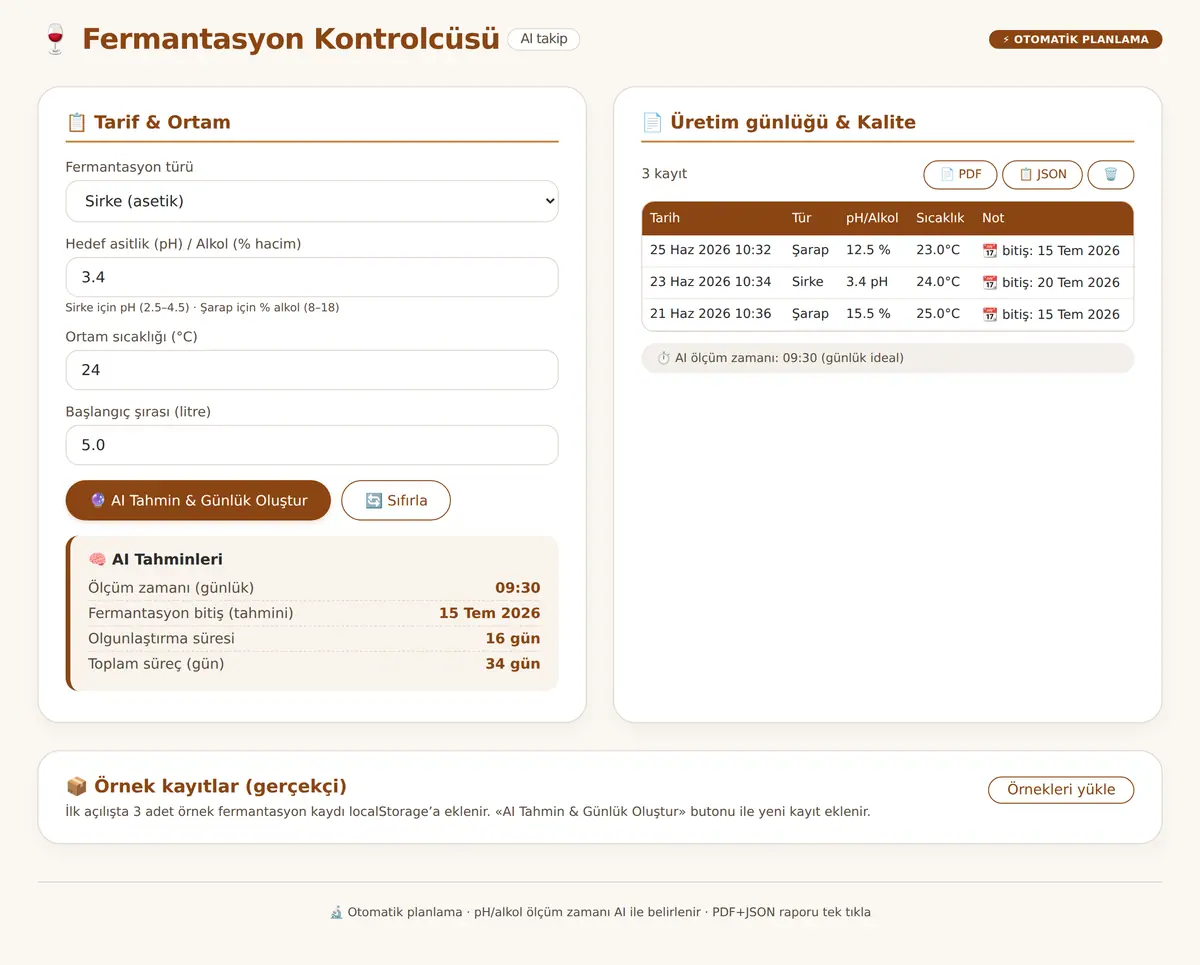Click the Örnekleri yükle button
1200x965 pixels.
pos(1061,789)
